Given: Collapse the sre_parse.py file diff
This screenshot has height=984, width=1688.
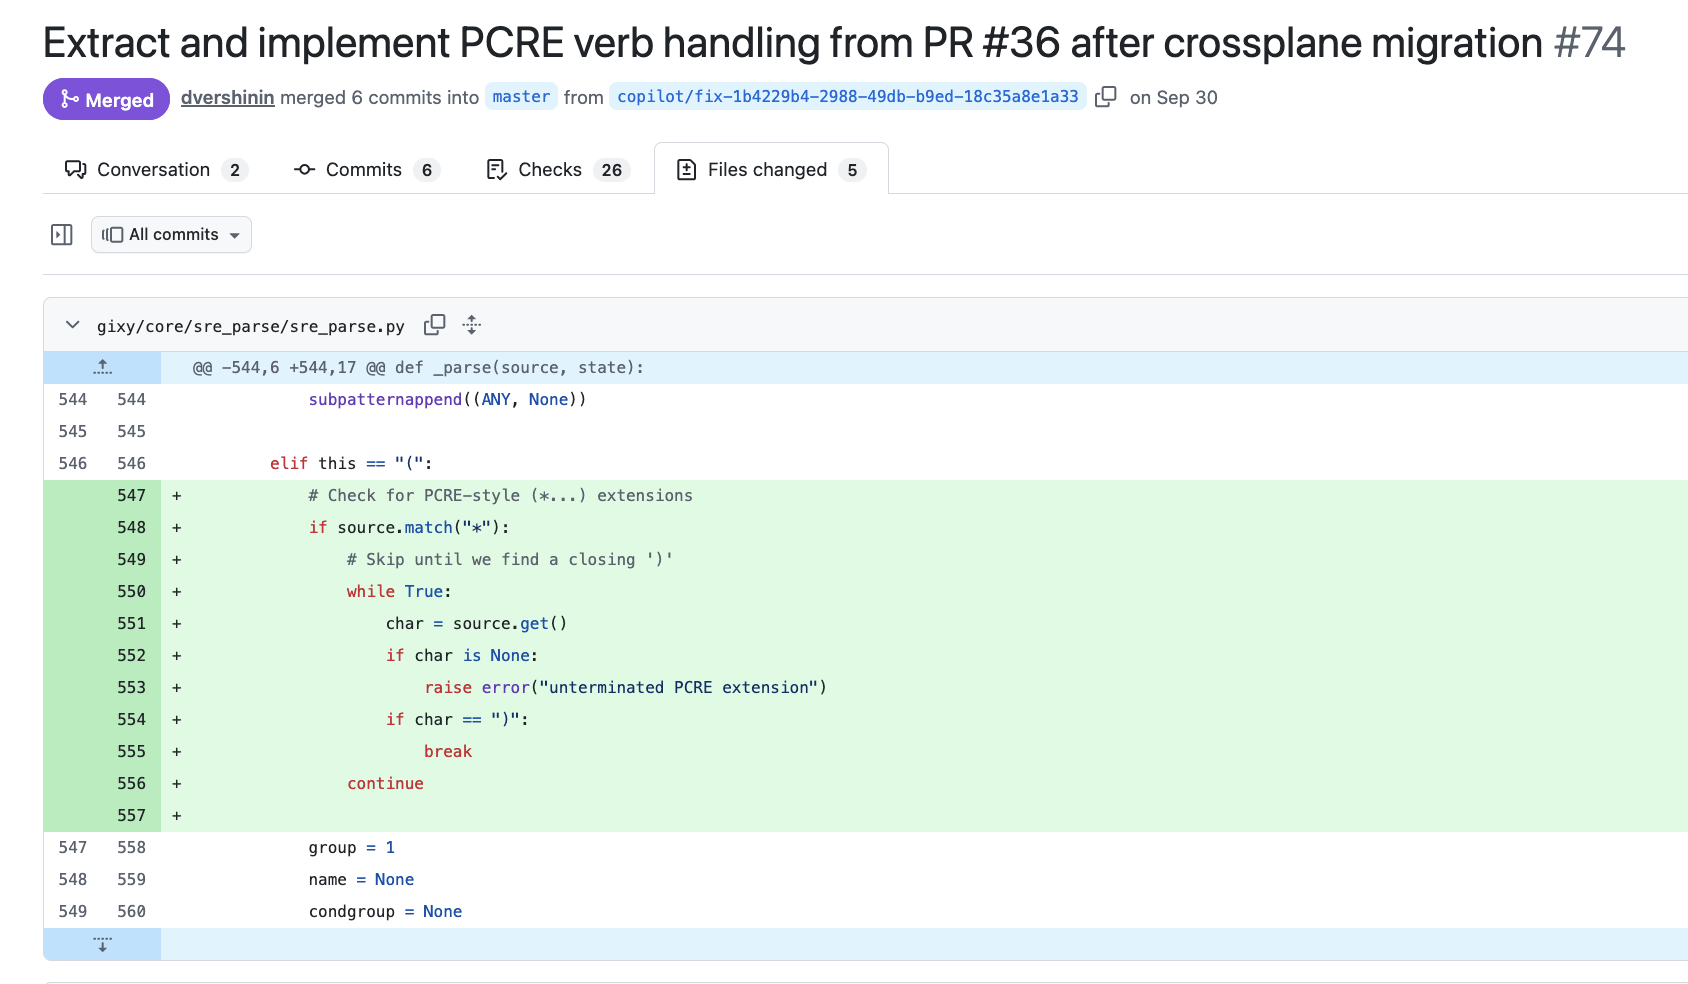Looking at the screenshot, I should [x=72, y=325].
